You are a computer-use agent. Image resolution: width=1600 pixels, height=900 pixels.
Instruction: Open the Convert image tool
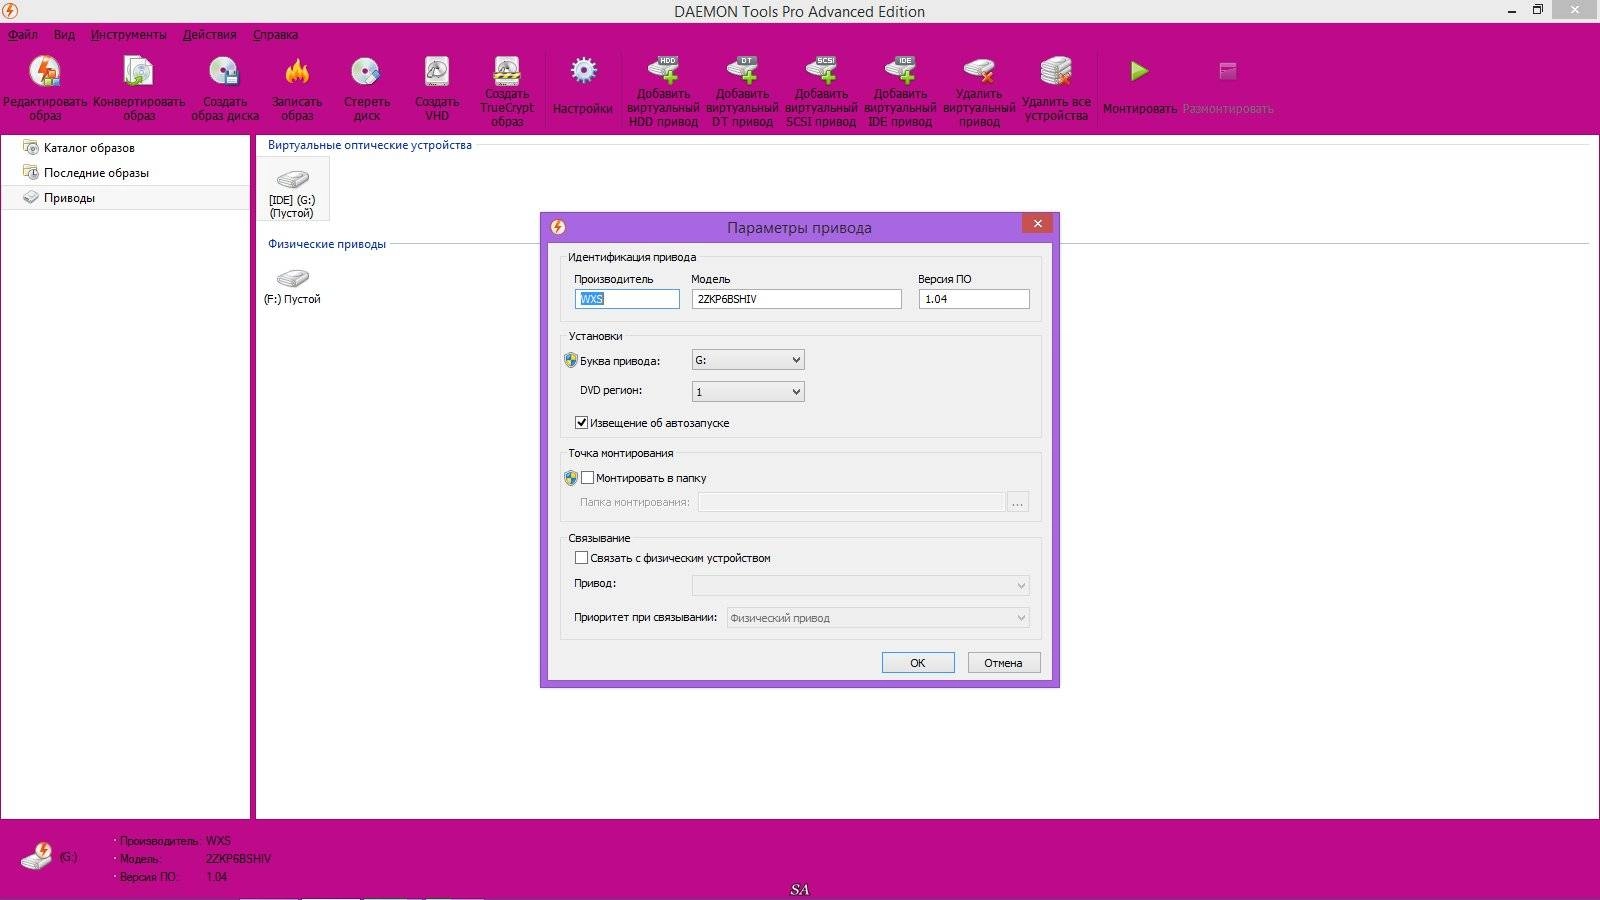[x=139, y=88]
